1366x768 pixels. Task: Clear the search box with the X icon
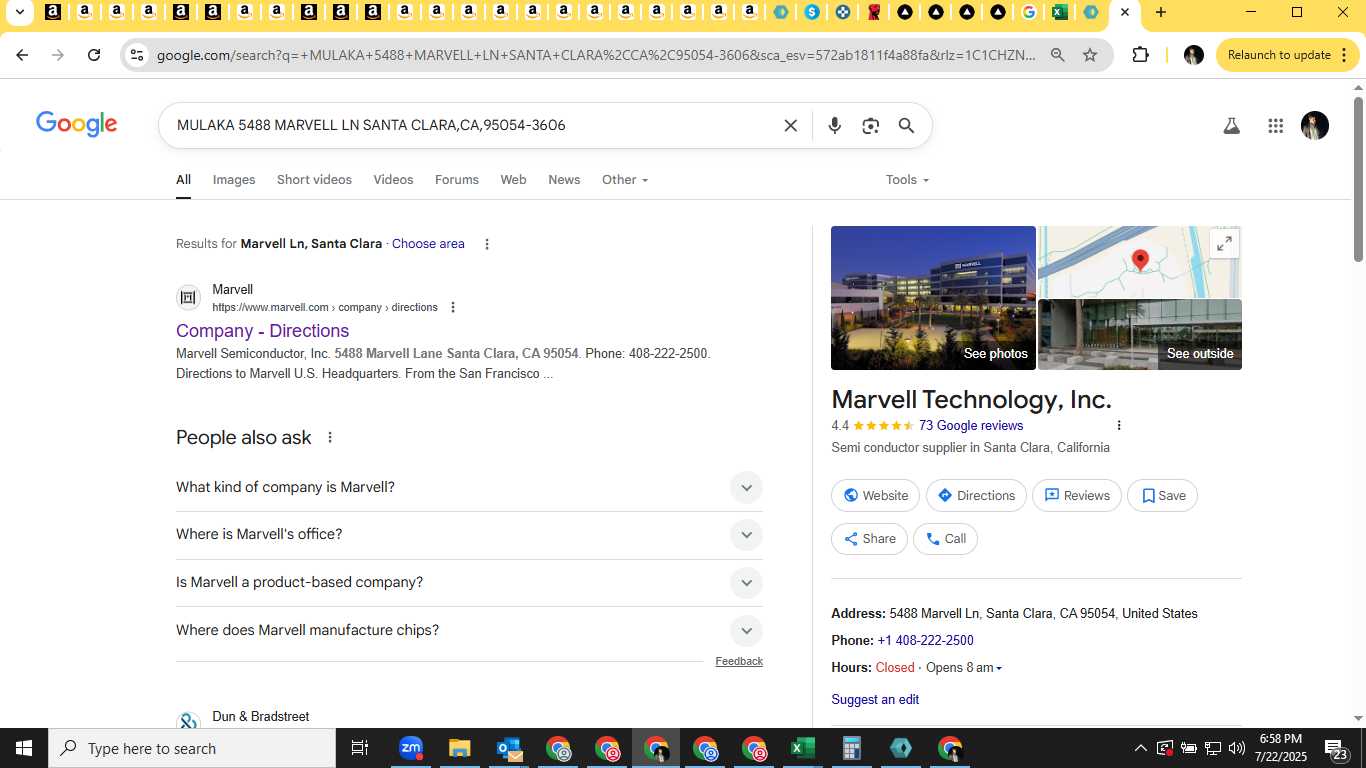point(790,126)
